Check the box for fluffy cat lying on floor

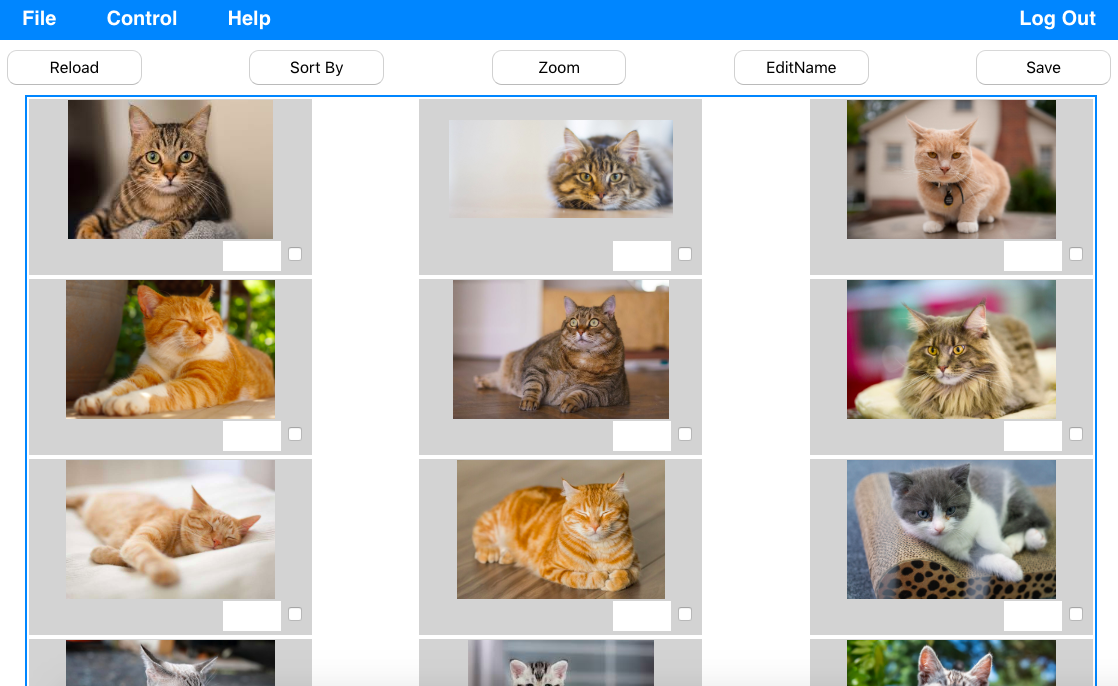click(685, 254)
